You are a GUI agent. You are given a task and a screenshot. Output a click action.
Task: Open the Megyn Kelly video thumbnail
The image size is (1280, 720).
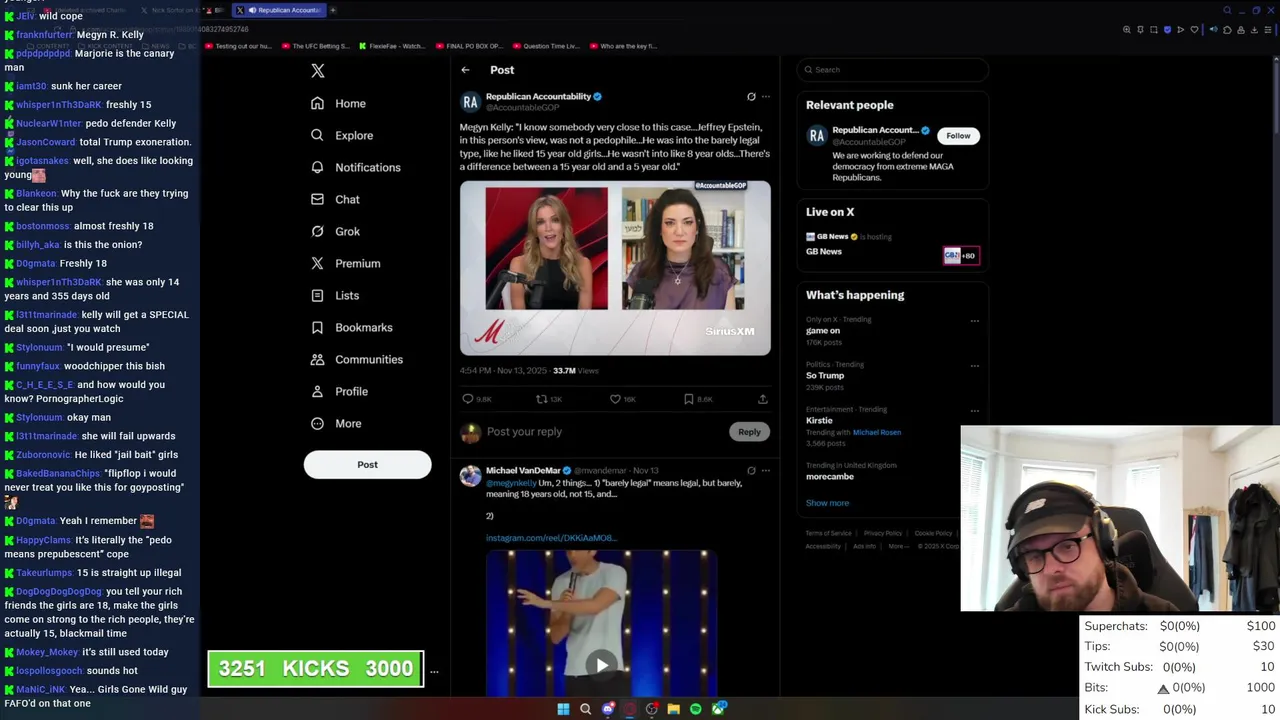(615, 267)
